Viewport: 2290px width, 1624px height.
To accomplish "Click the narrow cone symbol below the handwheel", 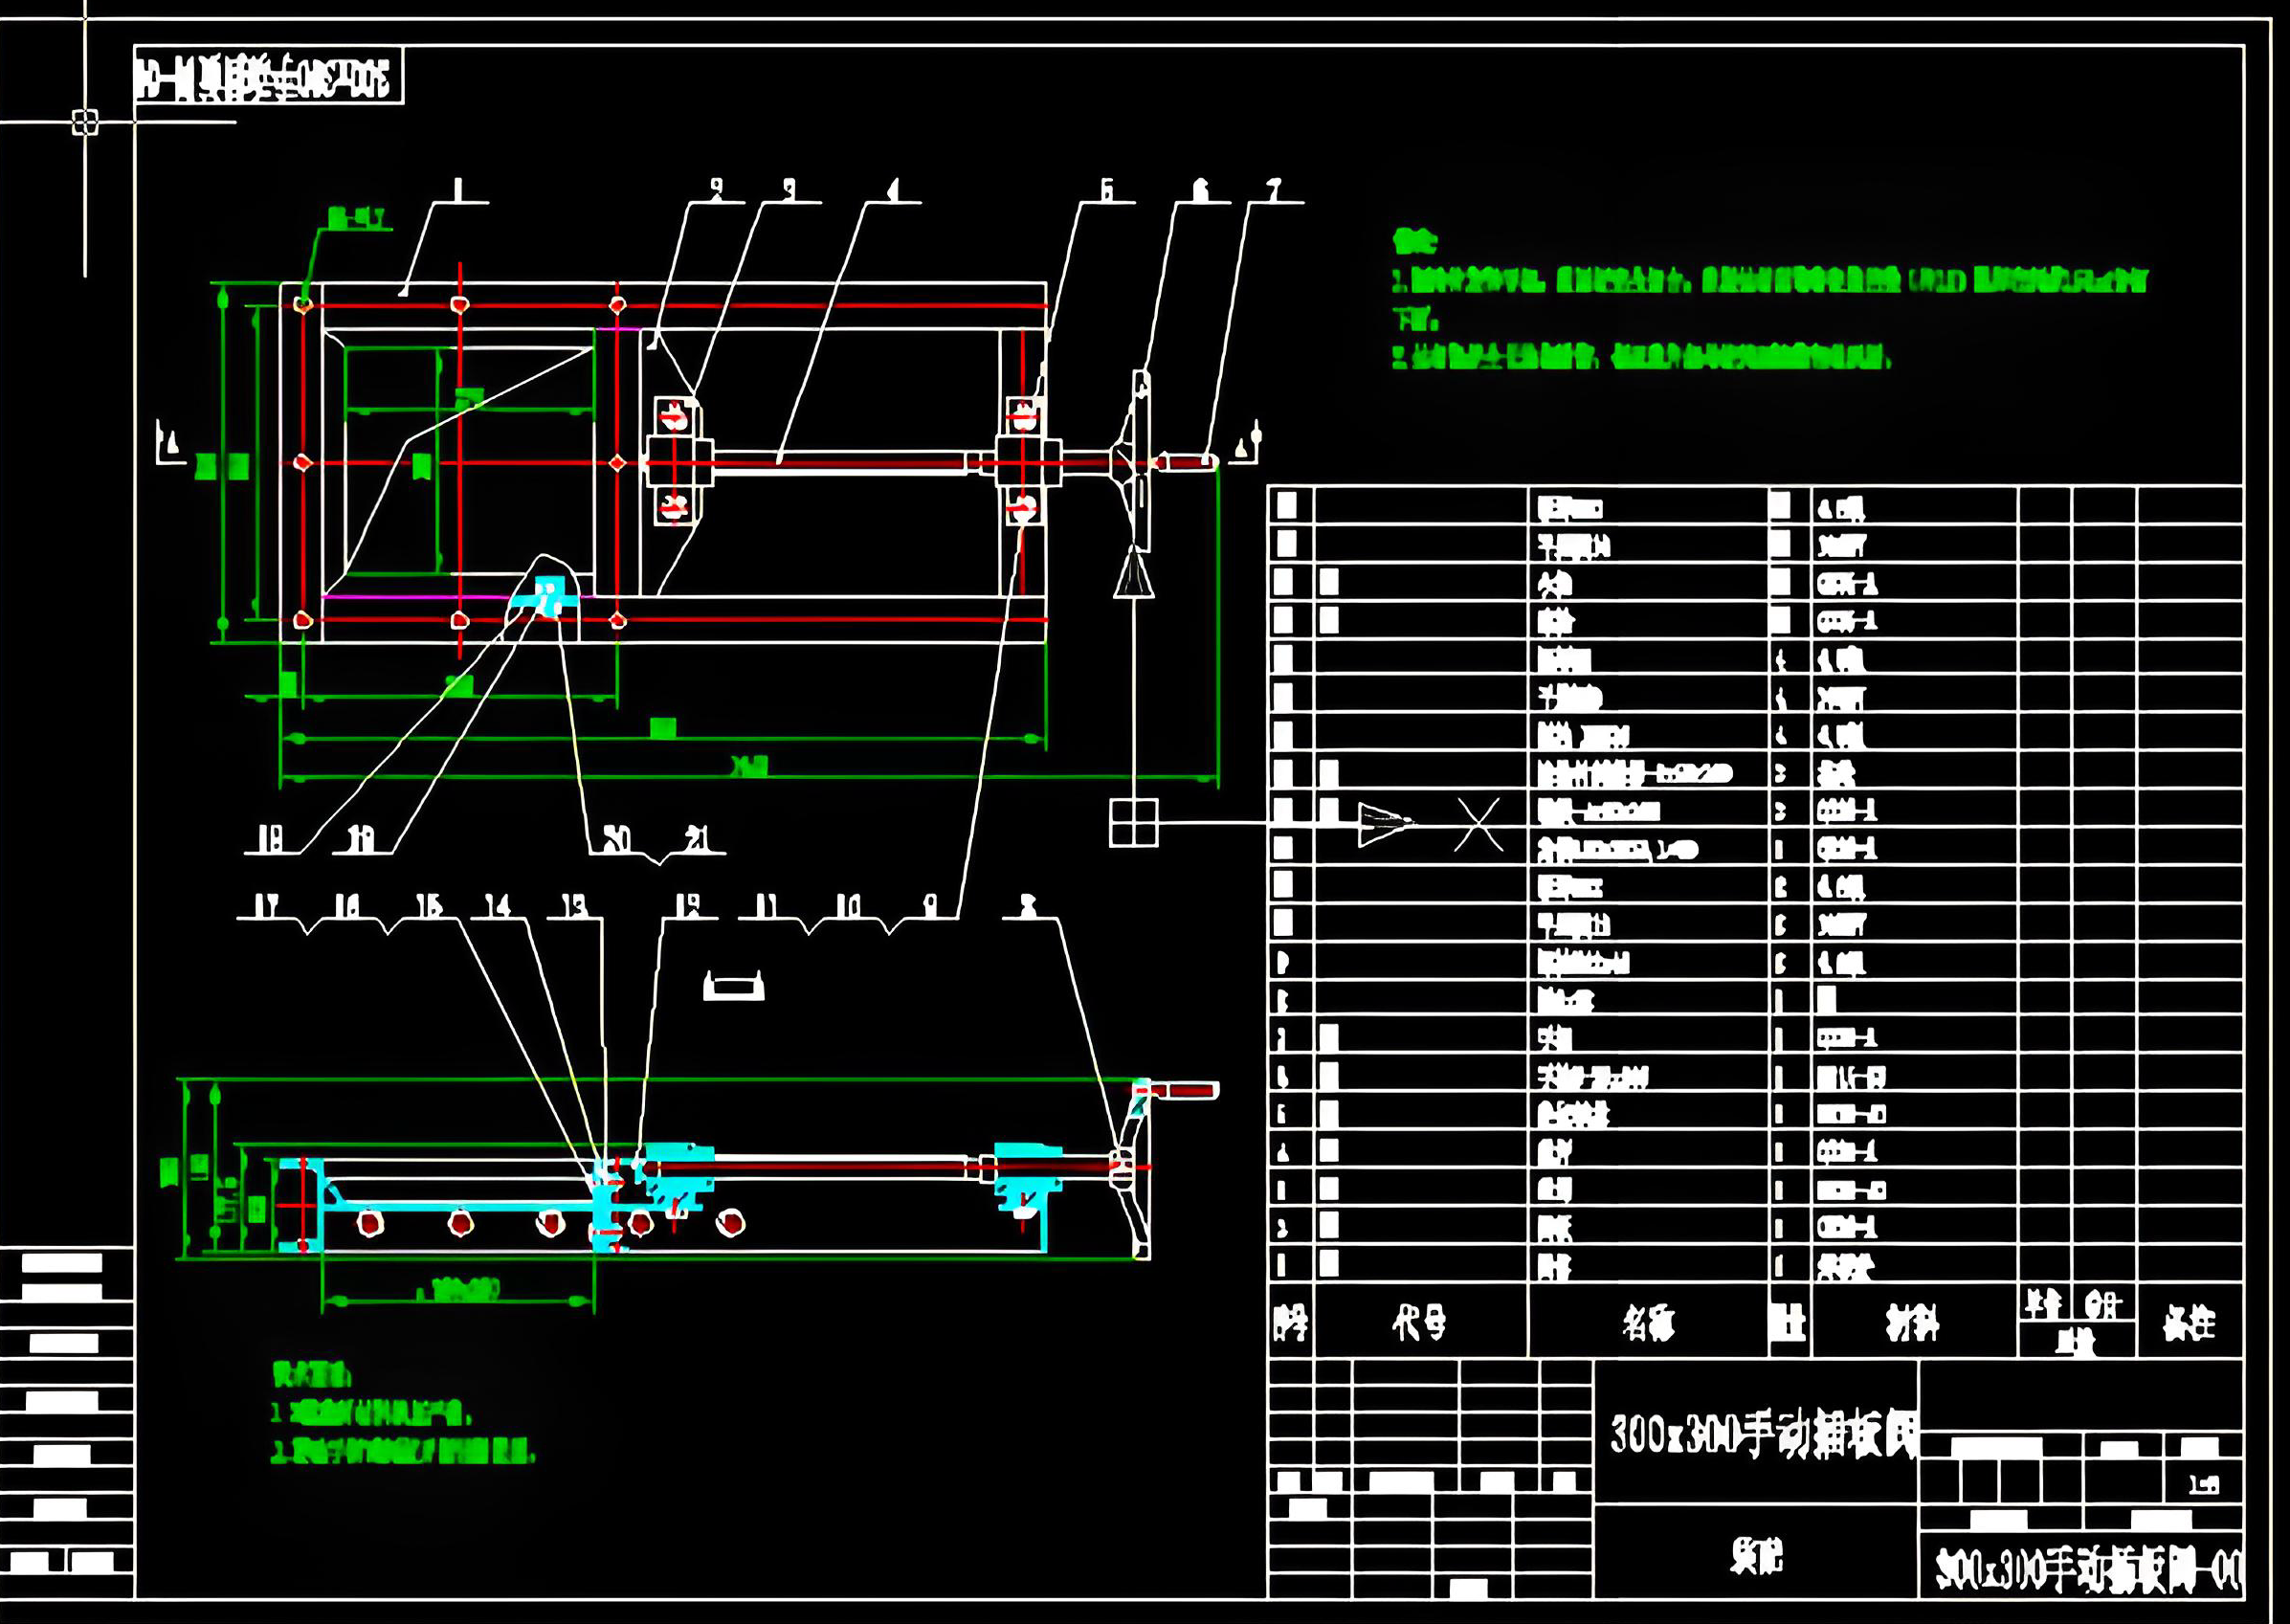I will pyautogui.click(x=1134, y=573).
